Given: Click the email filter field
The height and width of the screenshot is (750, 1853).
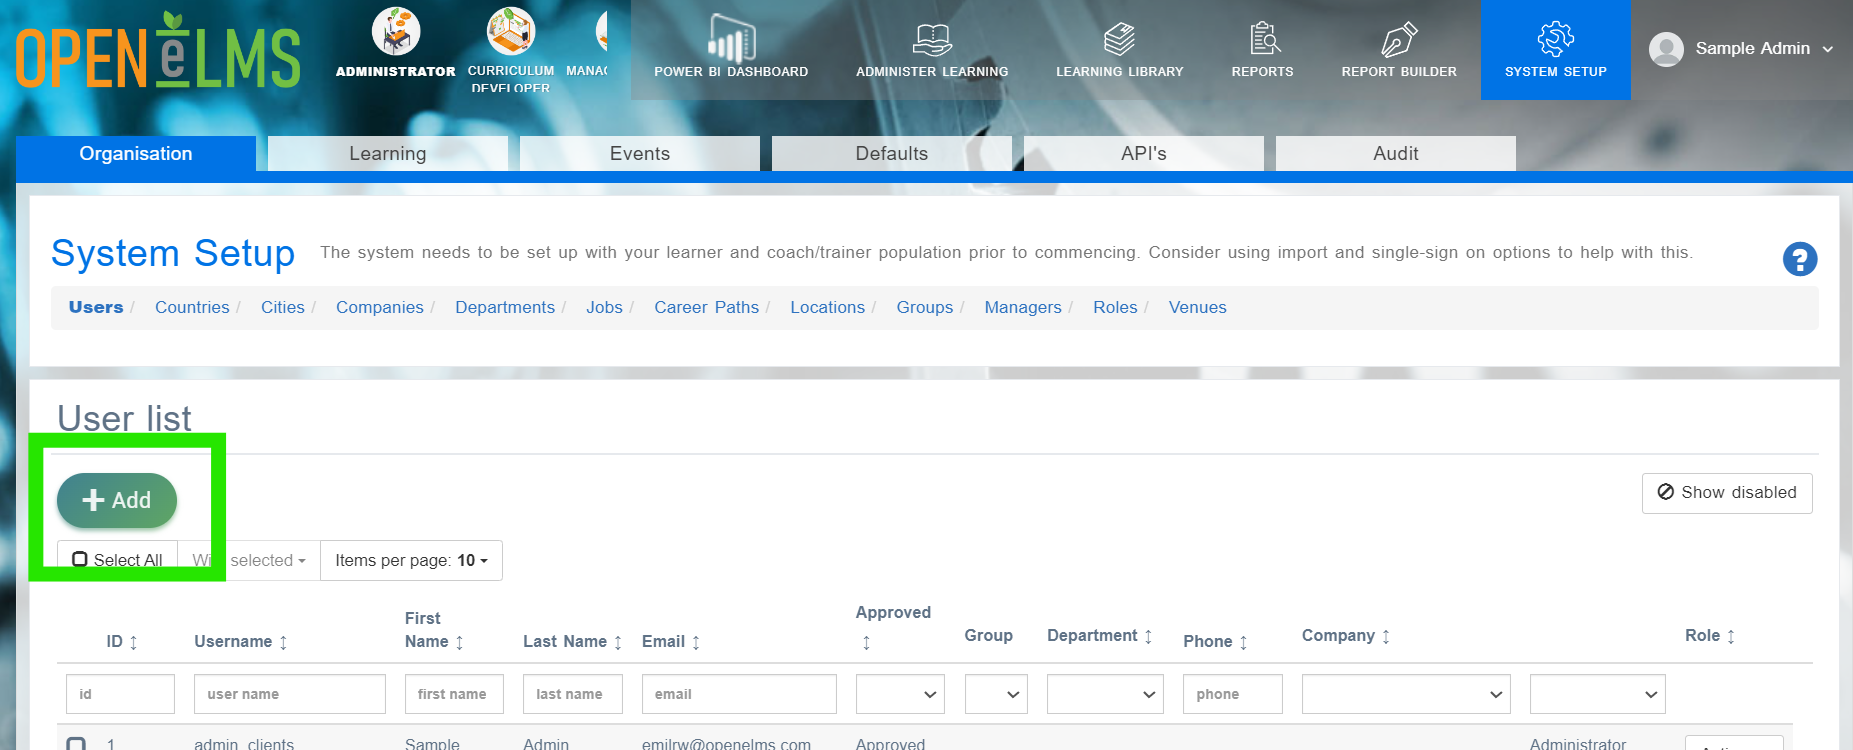Looking at the screenshot, I should click(x=739, y=694).
